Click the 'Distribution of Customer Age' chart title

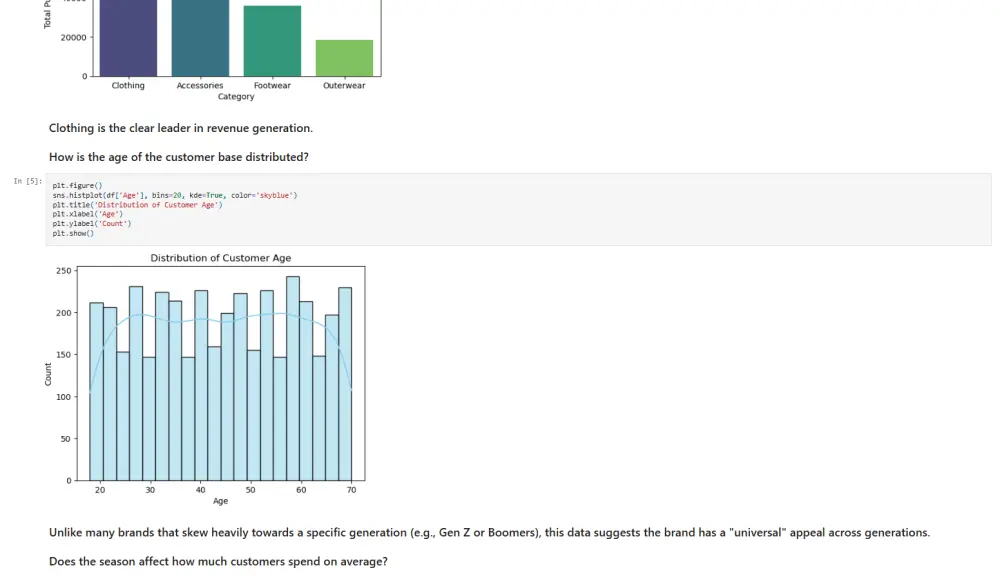(x=221, y=258)
